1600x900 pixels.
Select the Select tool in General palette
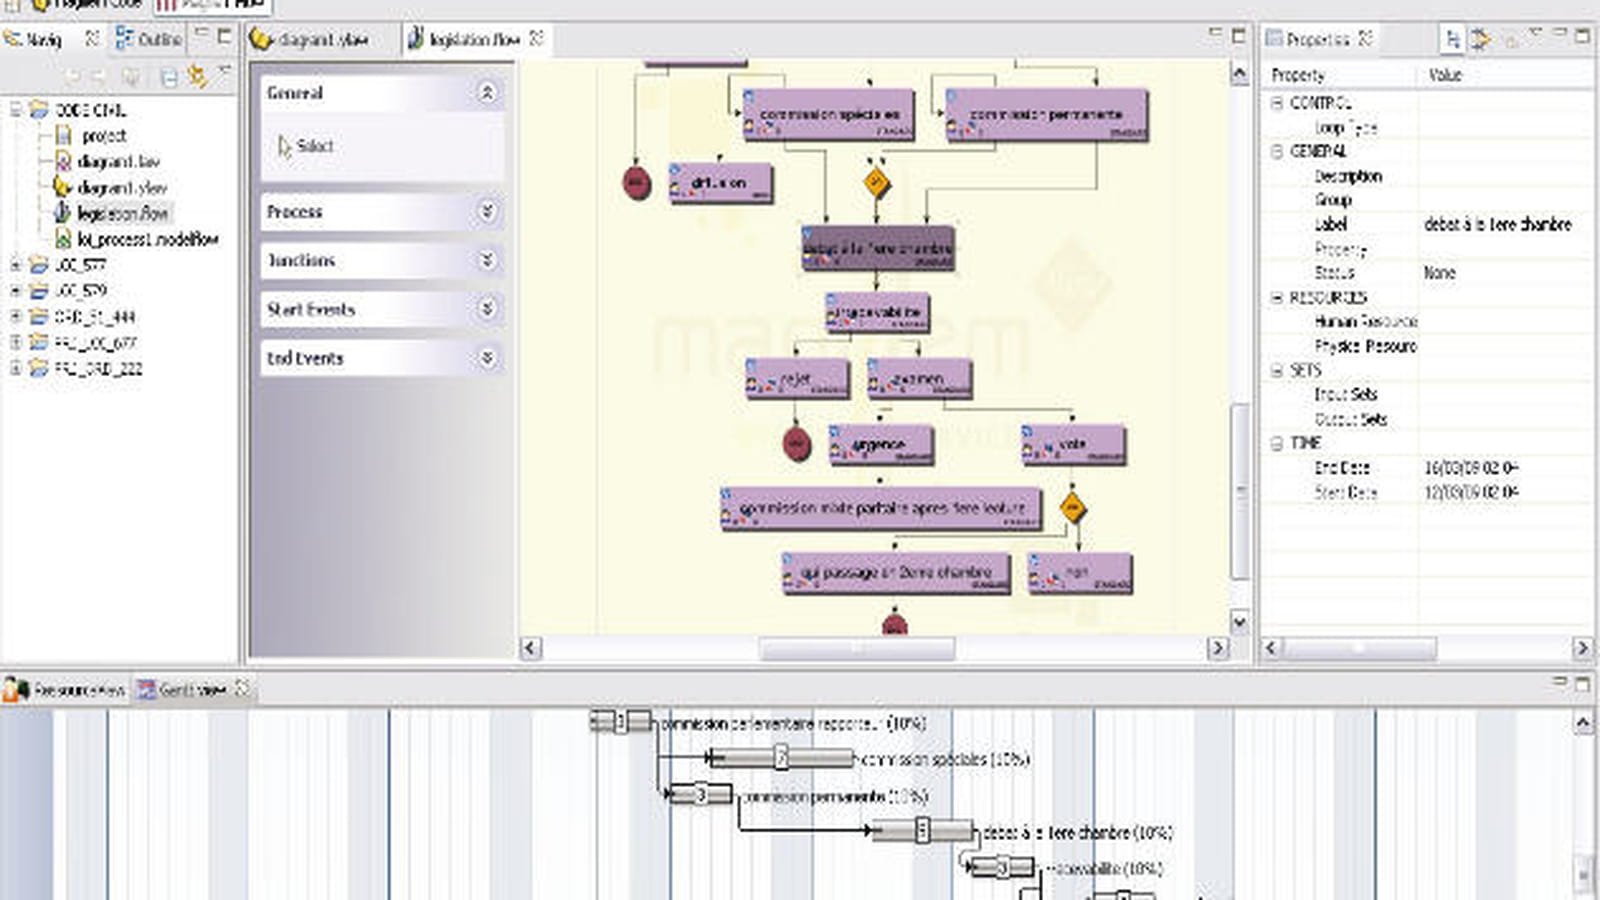pos(305,146)
